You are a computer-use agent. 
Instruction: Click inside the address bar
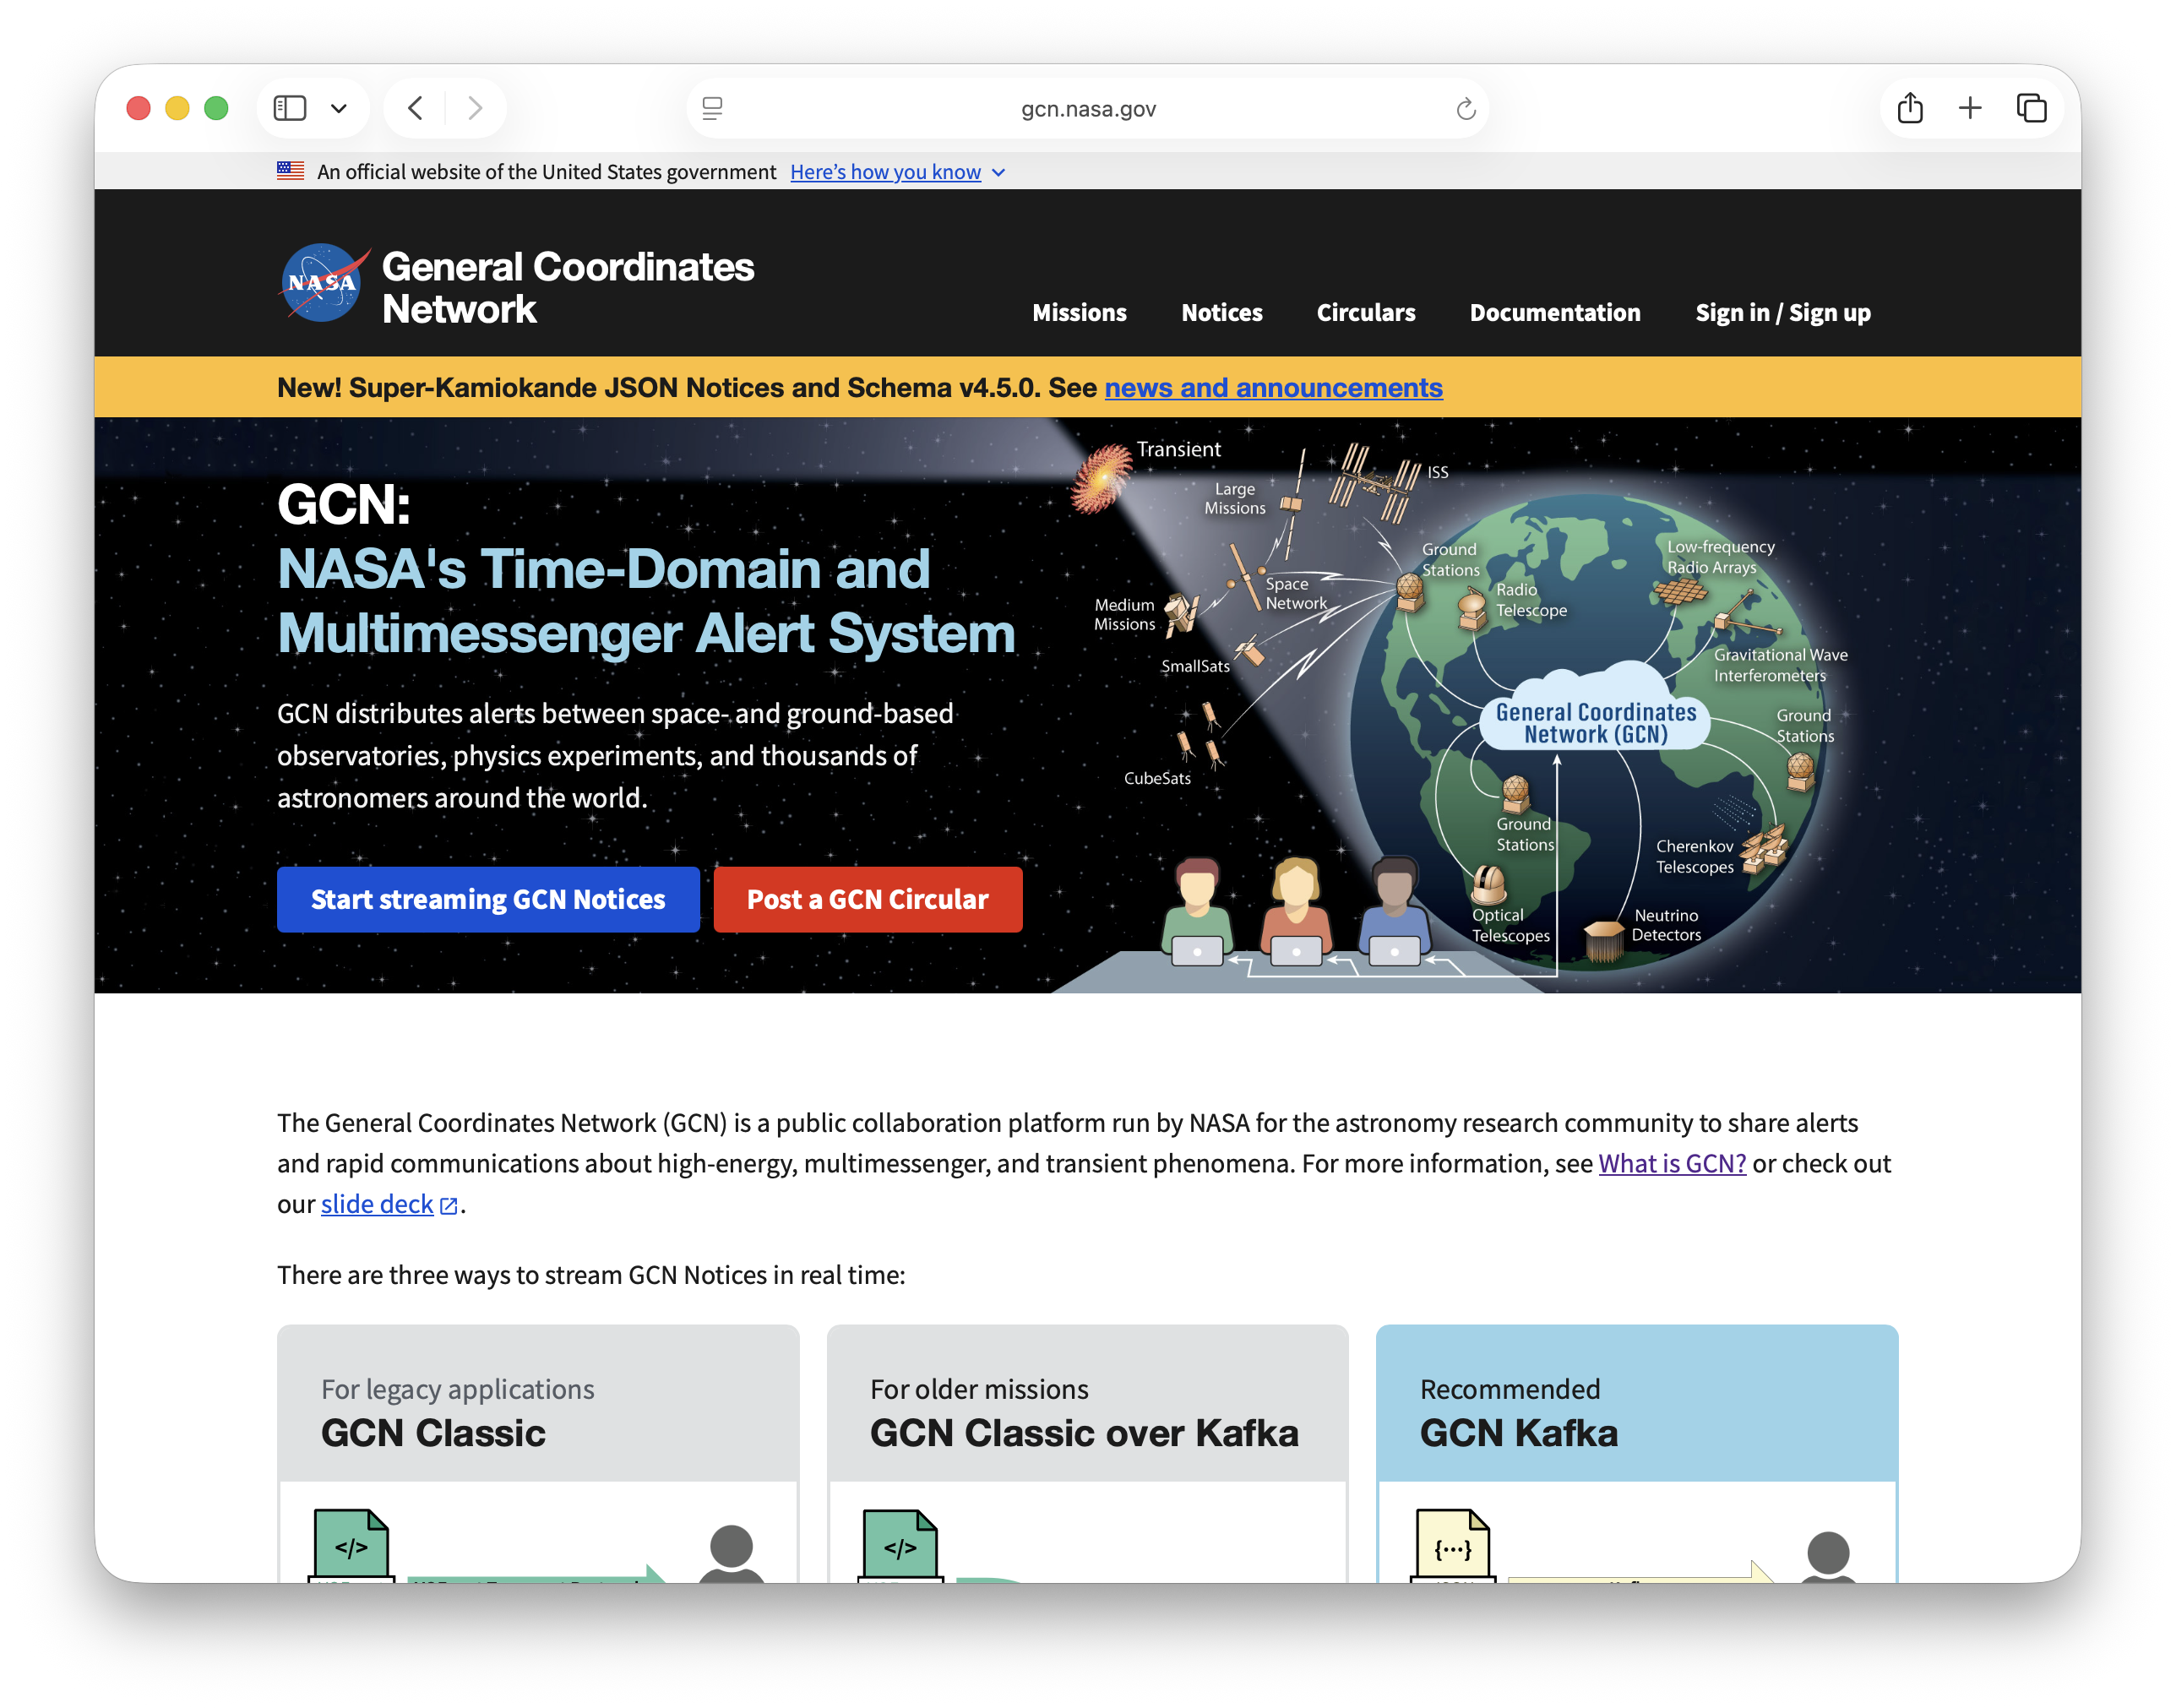pos(1088,108)
